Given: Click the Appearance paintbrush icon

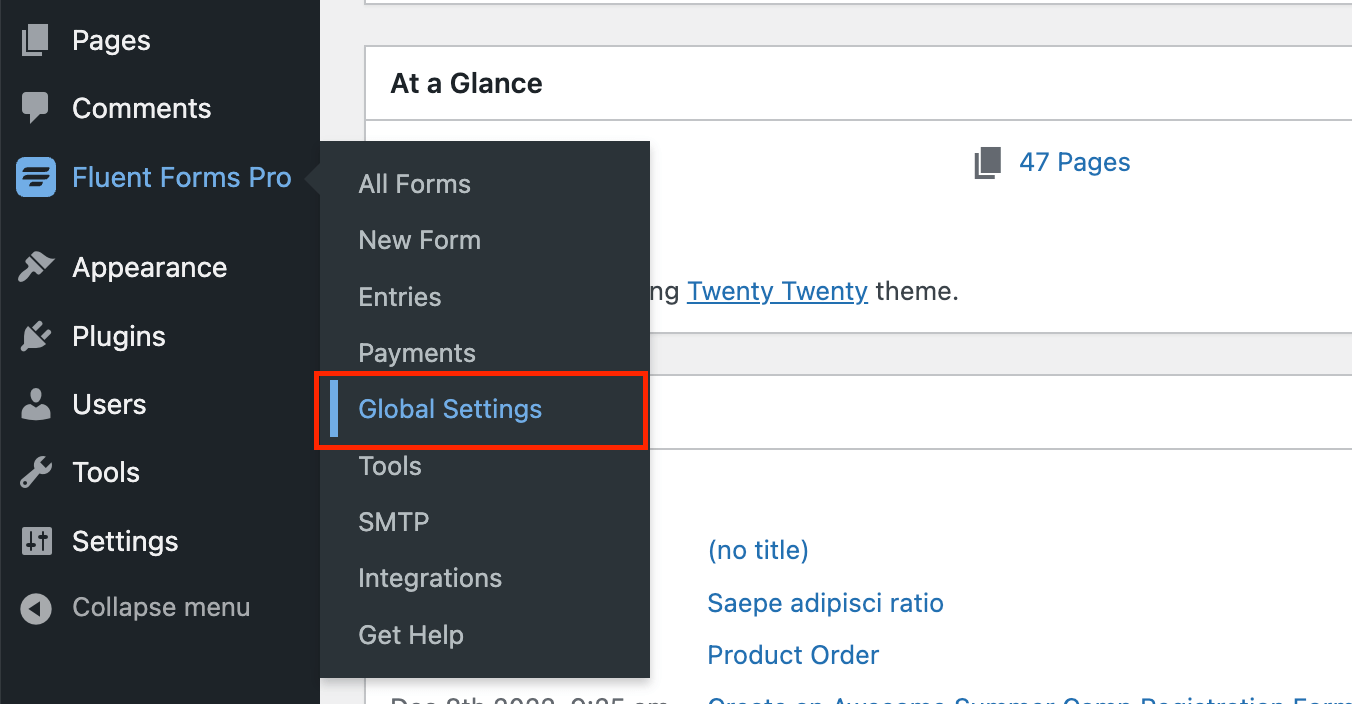Looking at the screenshot, I should pyautogui.click(x=36, y=268).
